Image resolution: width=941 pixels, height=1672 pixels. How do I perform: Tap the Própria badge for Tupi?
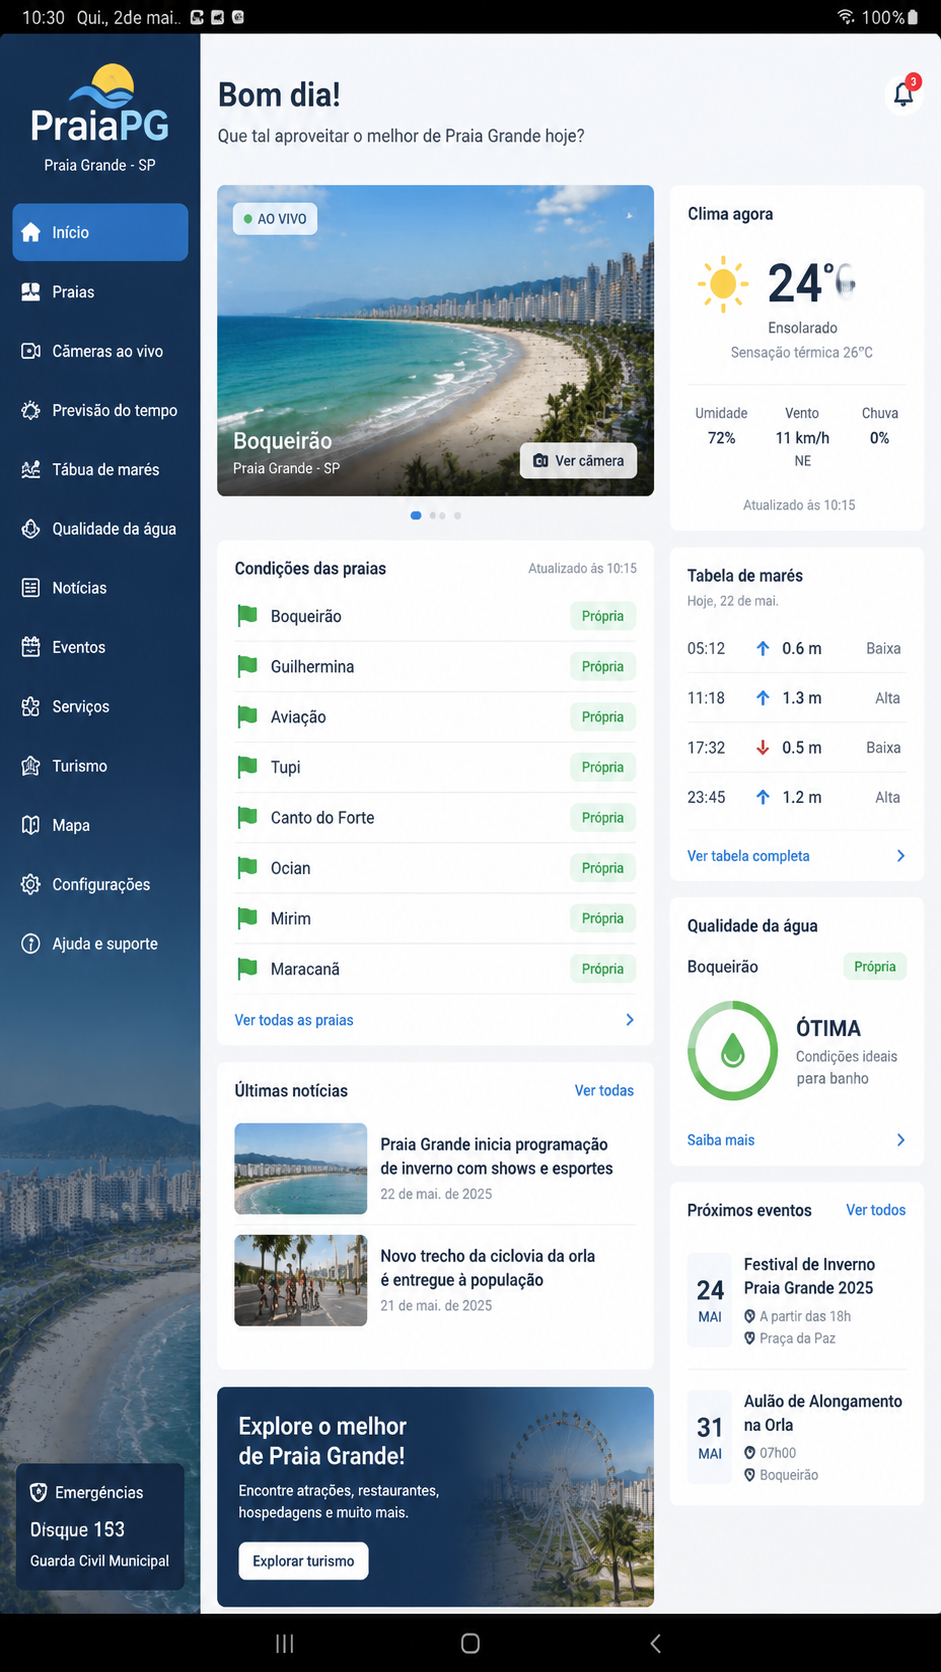603,767
